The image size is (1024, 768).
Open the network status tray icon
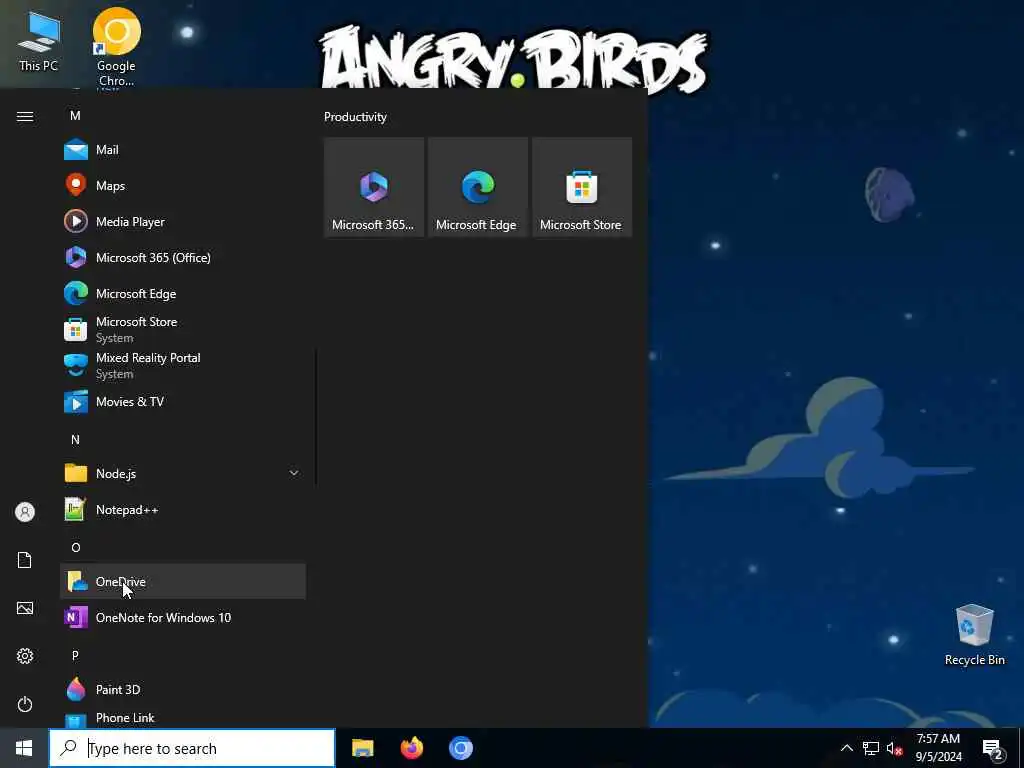coord(871,748)
